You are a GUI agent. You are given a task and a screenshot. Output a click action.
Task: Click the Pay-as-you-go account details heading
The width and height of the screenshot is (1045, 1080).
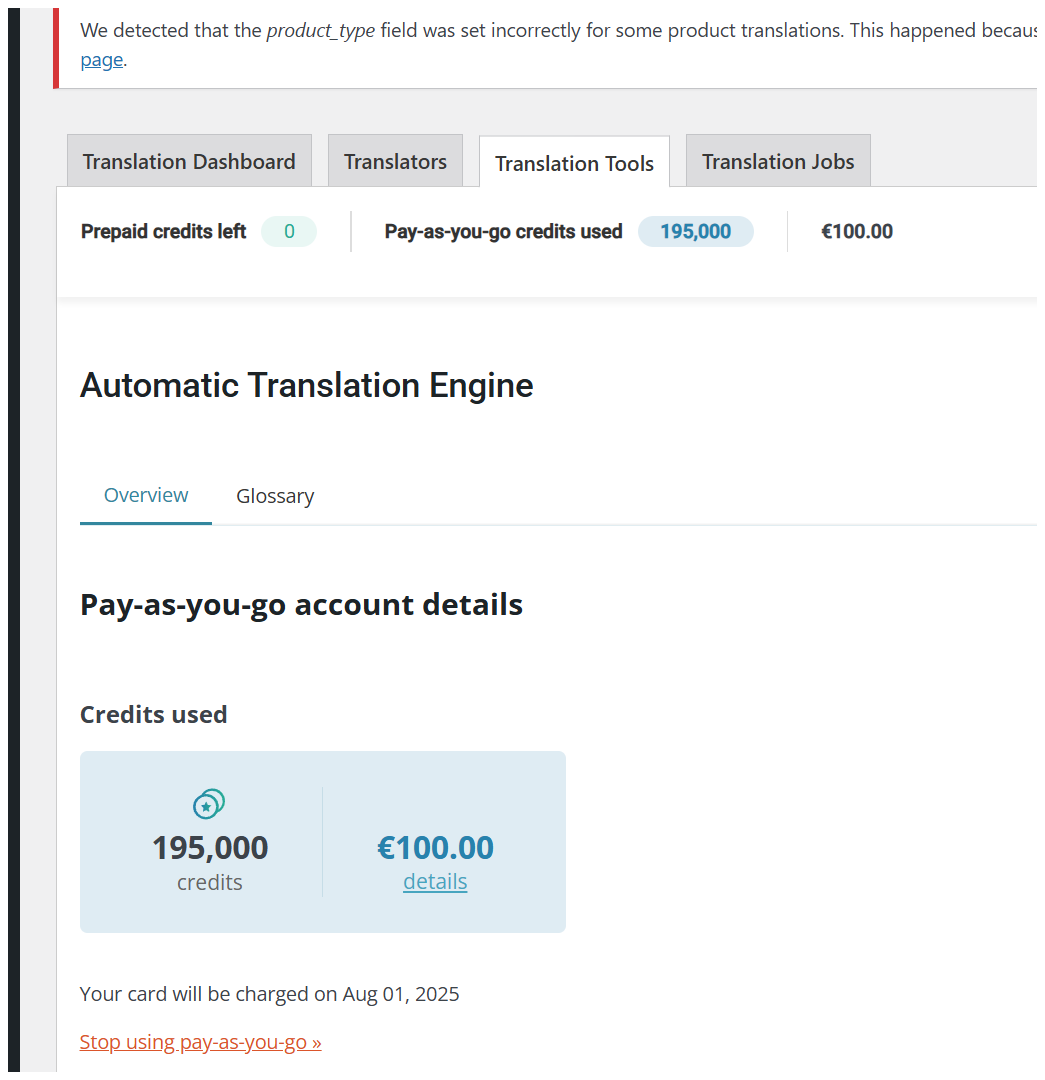point(301,605)
